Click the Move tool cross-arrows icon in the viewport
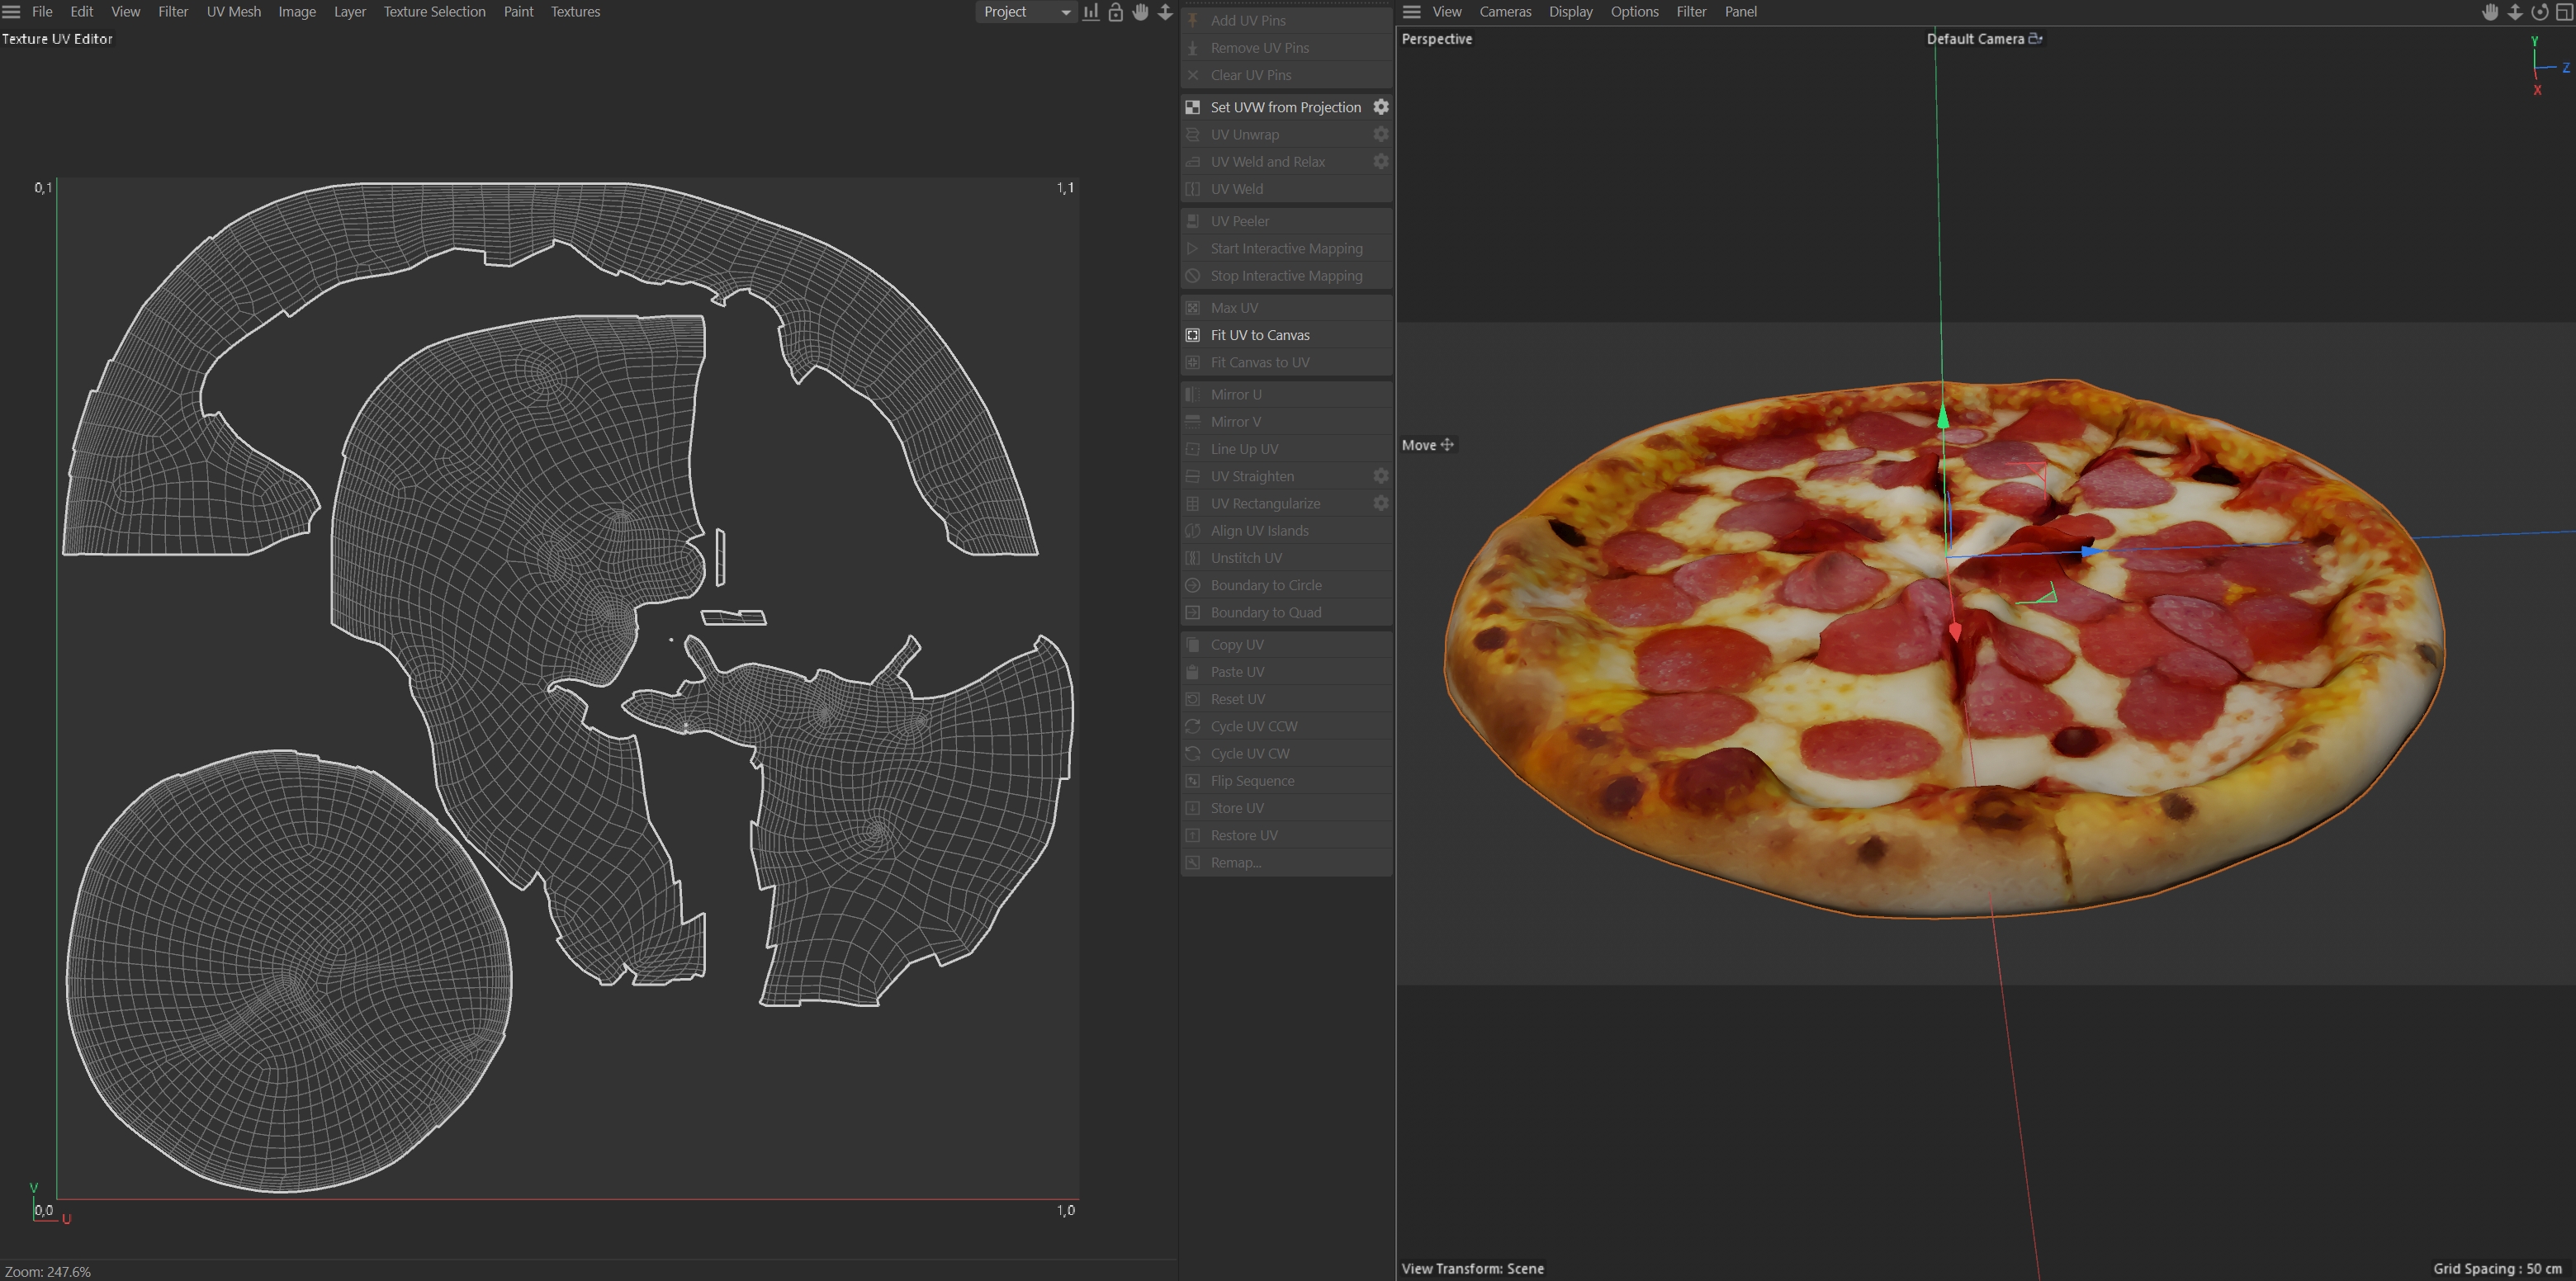 (1447, 445)
